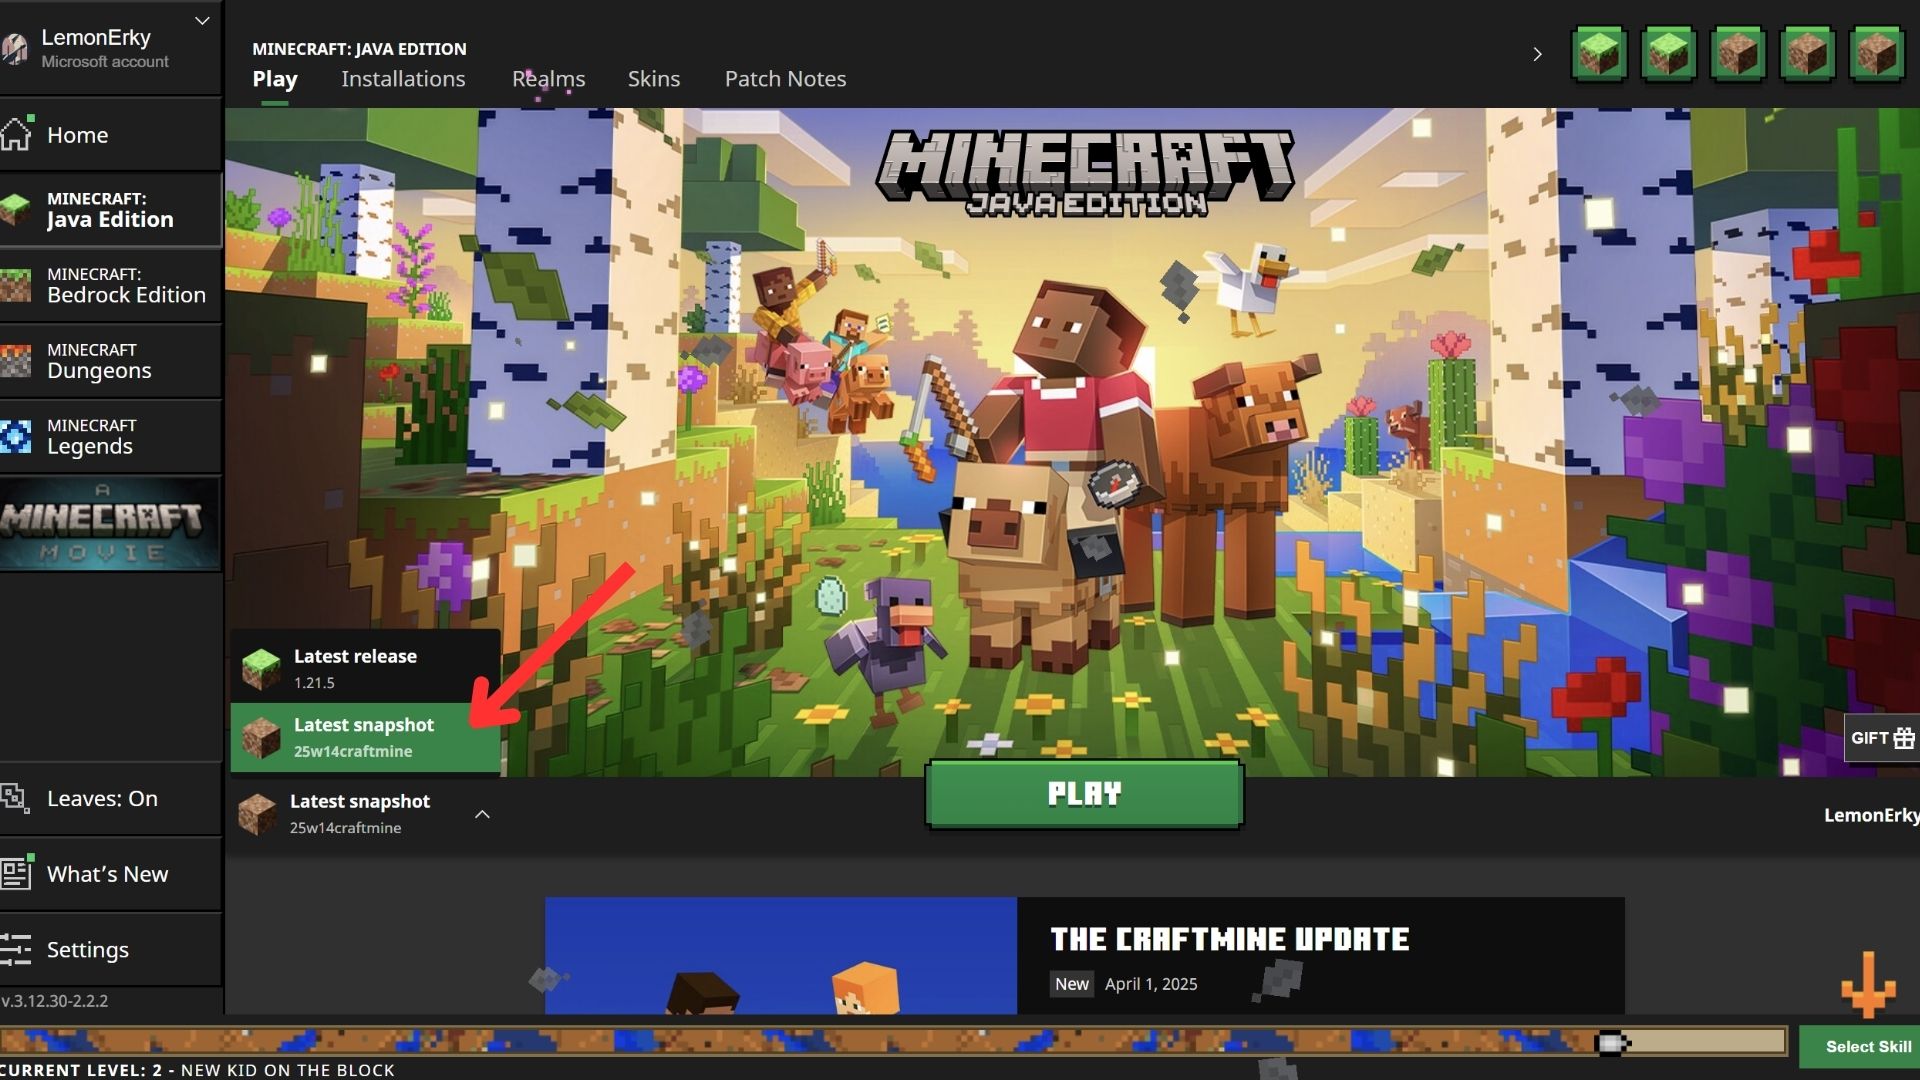
Task: Toggle the Leaves: On setting
Action: click(110, 799)
